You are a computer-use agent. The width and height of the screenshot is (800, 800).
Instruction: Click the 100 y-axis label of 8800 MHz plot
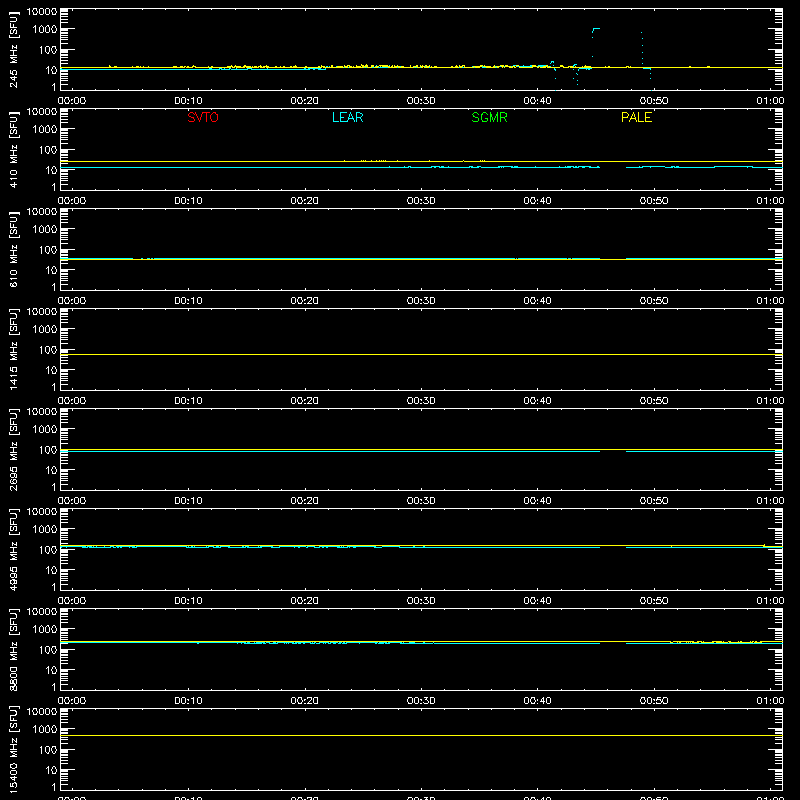[48, 650]
